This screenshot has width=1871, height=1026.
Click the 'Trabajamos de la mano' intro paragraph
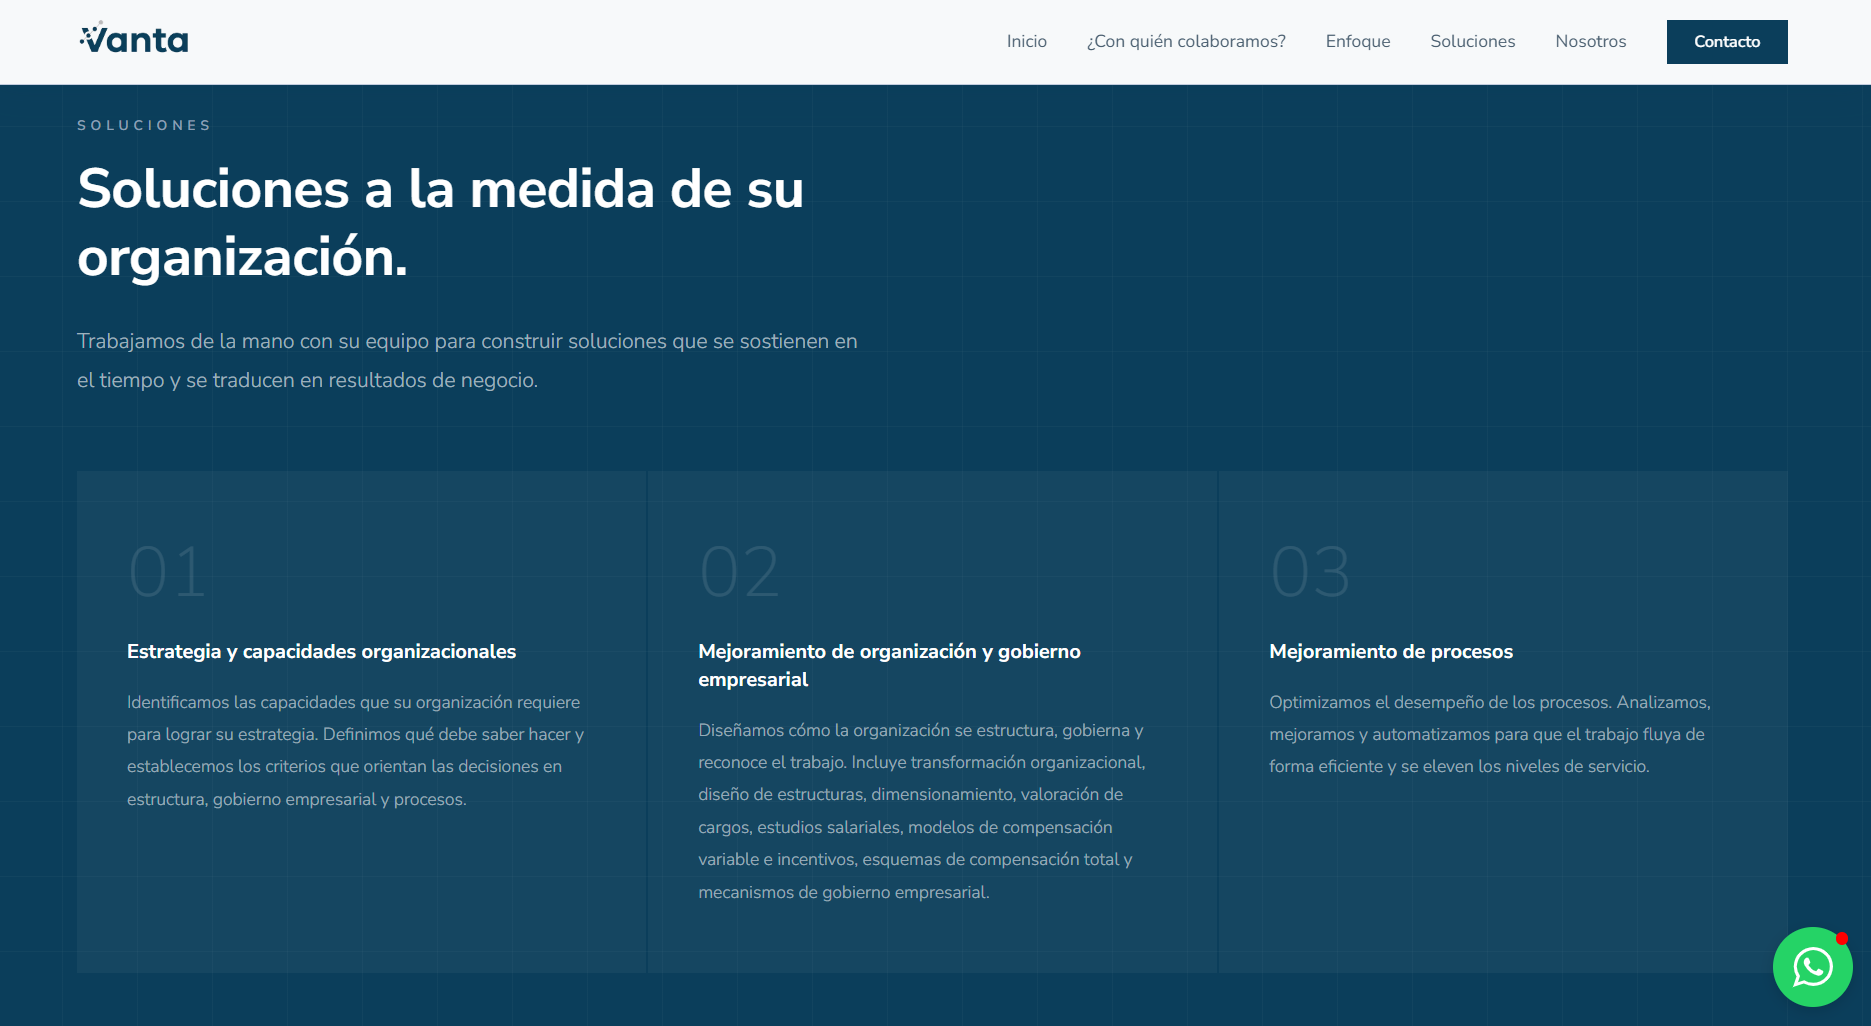click(x=467, y=360)
